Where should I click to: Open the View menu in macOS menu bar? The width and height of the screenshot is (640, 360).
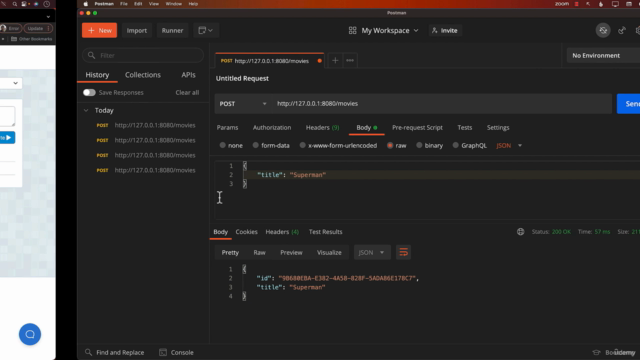(153, 4)
